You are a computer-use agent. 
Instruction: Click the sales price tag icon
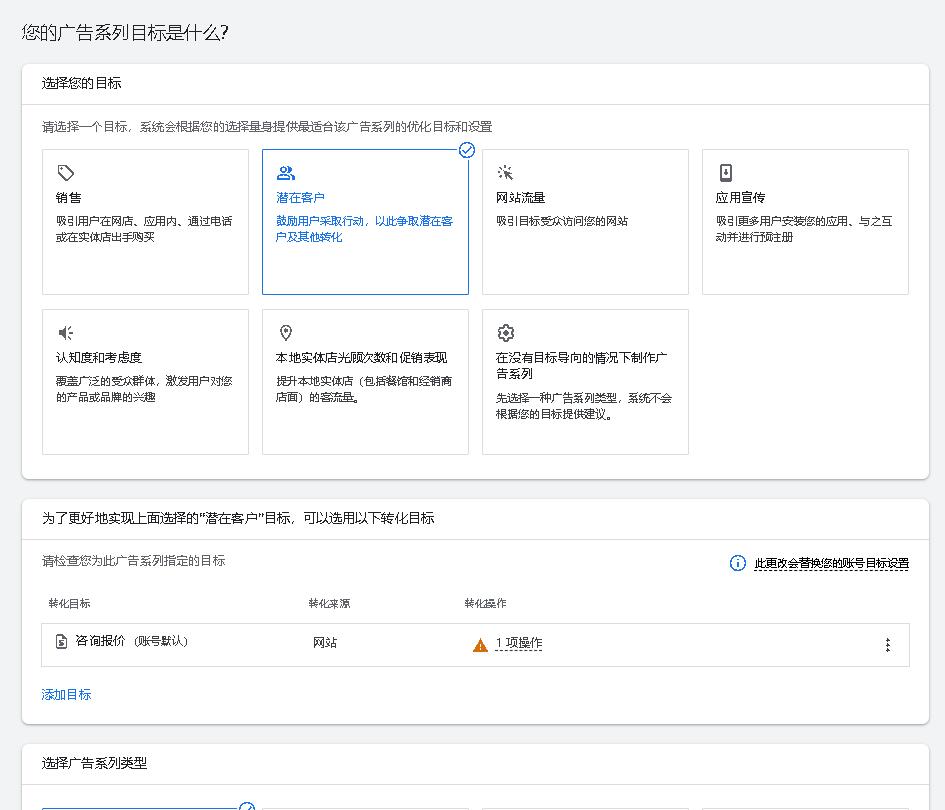(x=66, y=173)
